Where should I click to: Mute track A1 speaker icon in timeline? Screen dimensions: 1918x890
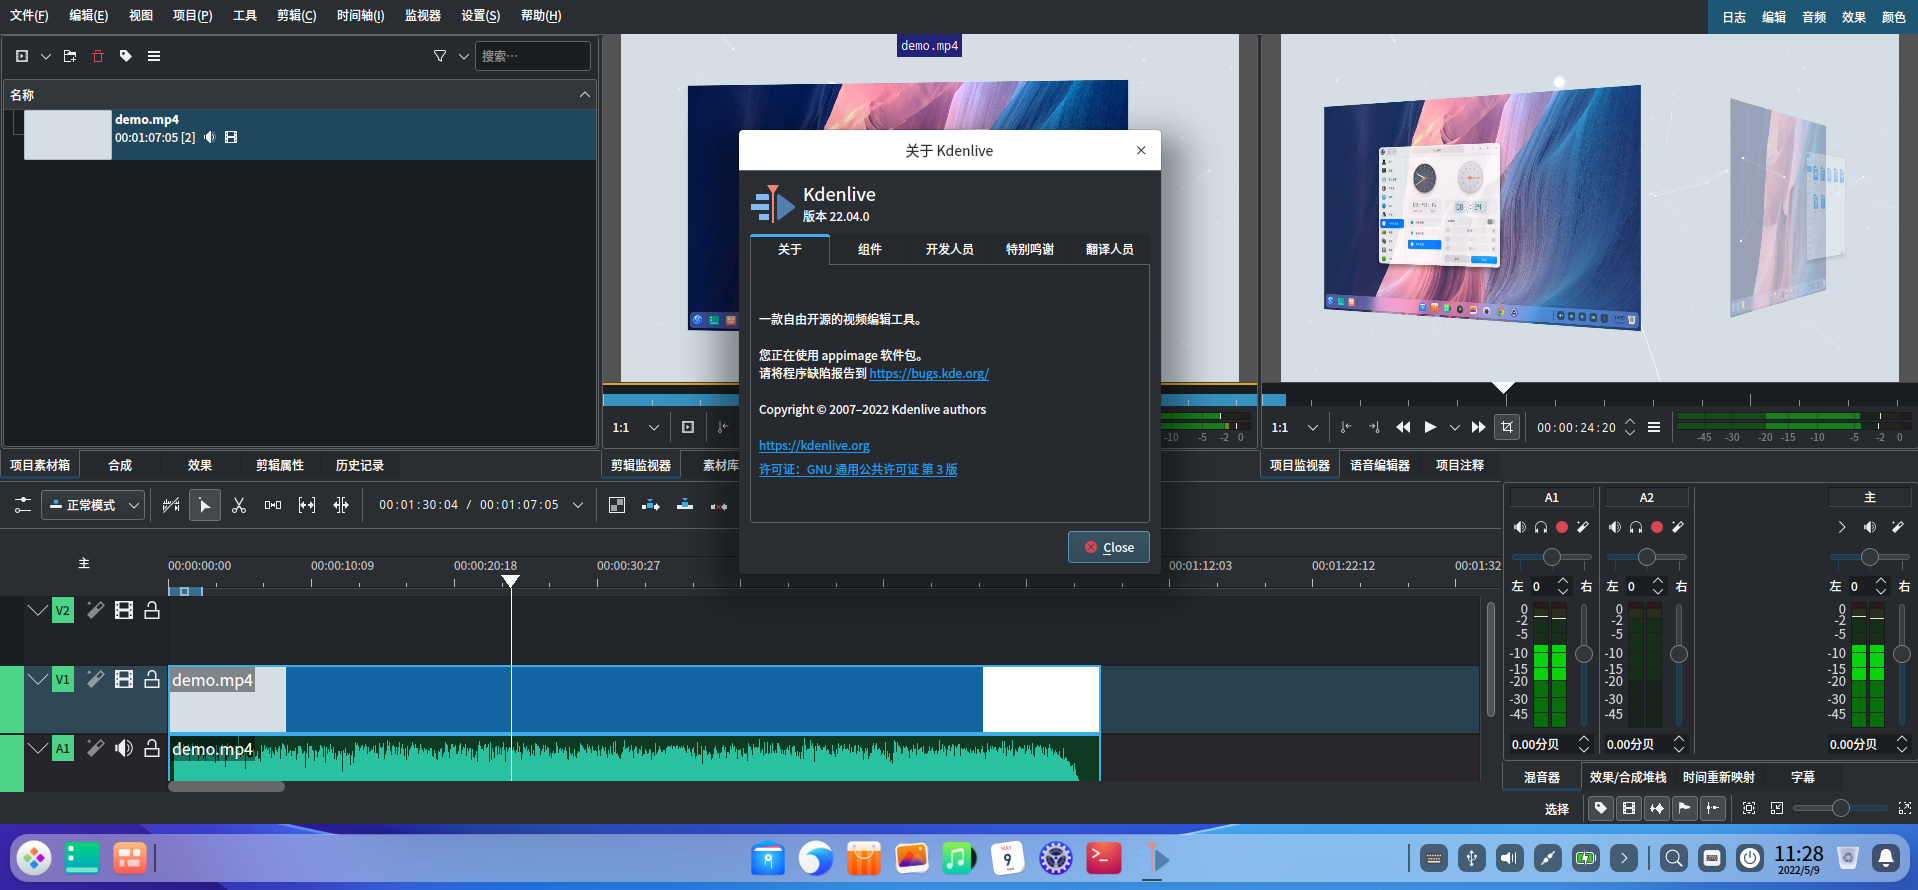click(124, 748)
